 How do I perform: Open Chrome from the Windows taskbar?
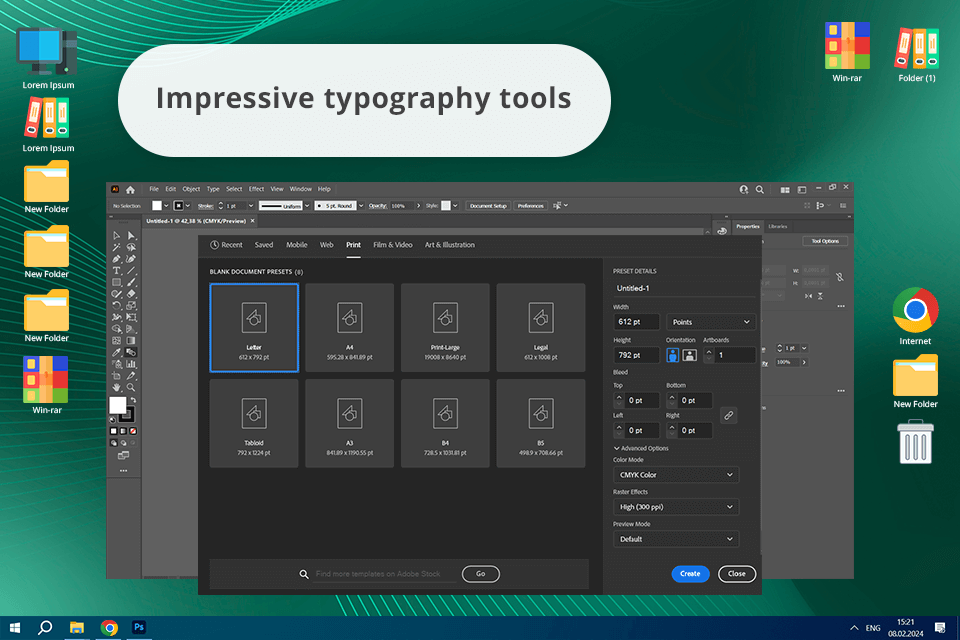[109, 628]
